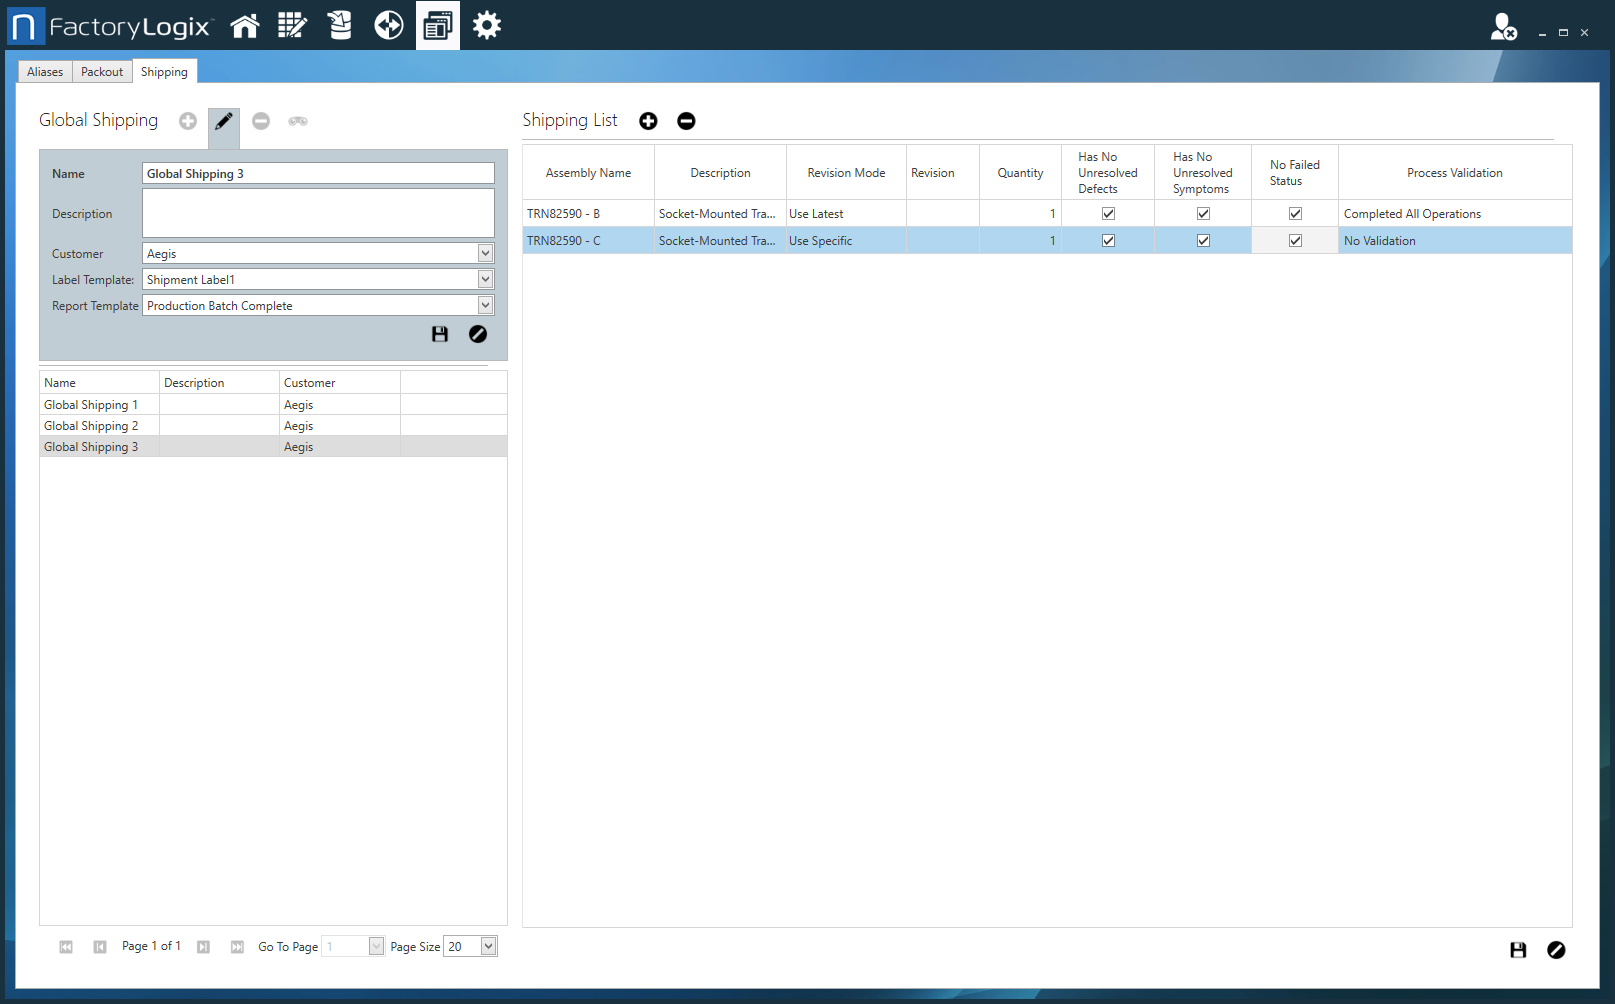Remove an item using Shipping List minus icon
This screenshot has height=1004, width=1615.
point(686,120)
